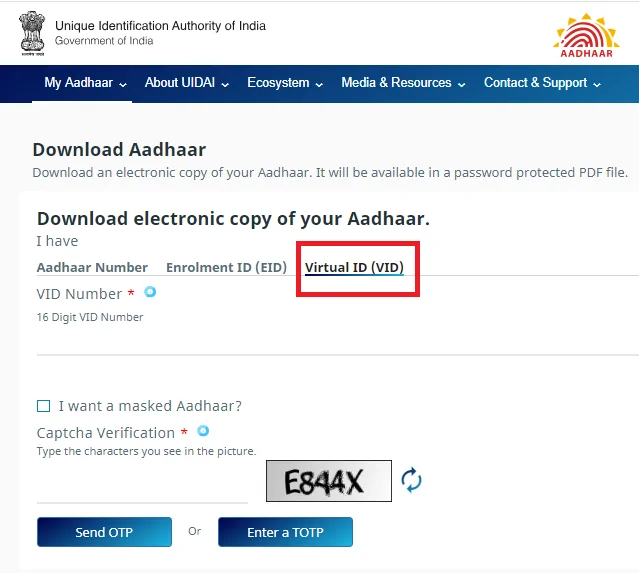Select the Virtual ID (VID) tab
This screenshot has height=573, width=639.
pos(354,267)
